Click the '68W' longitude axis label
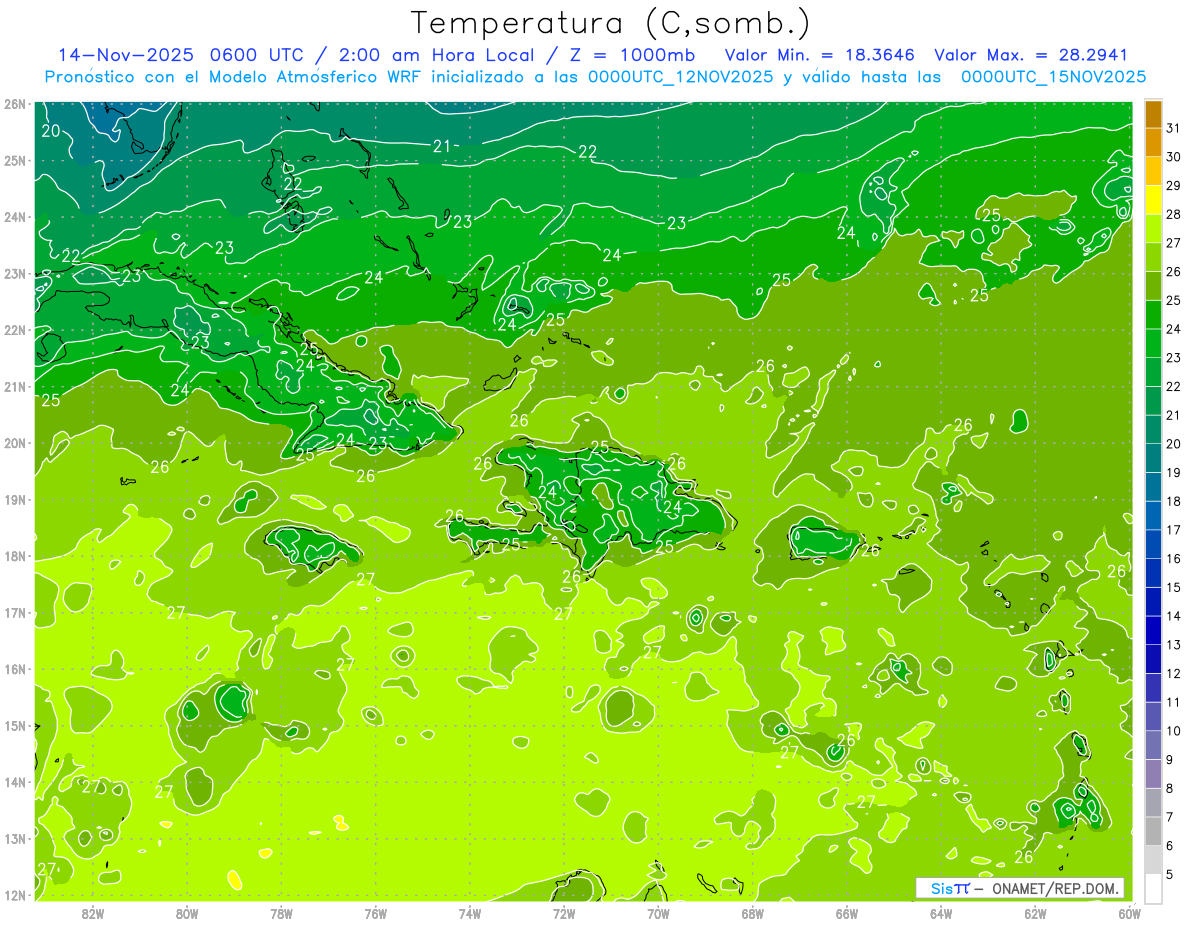Viewport: 1200px width, 927px height. 753,913
